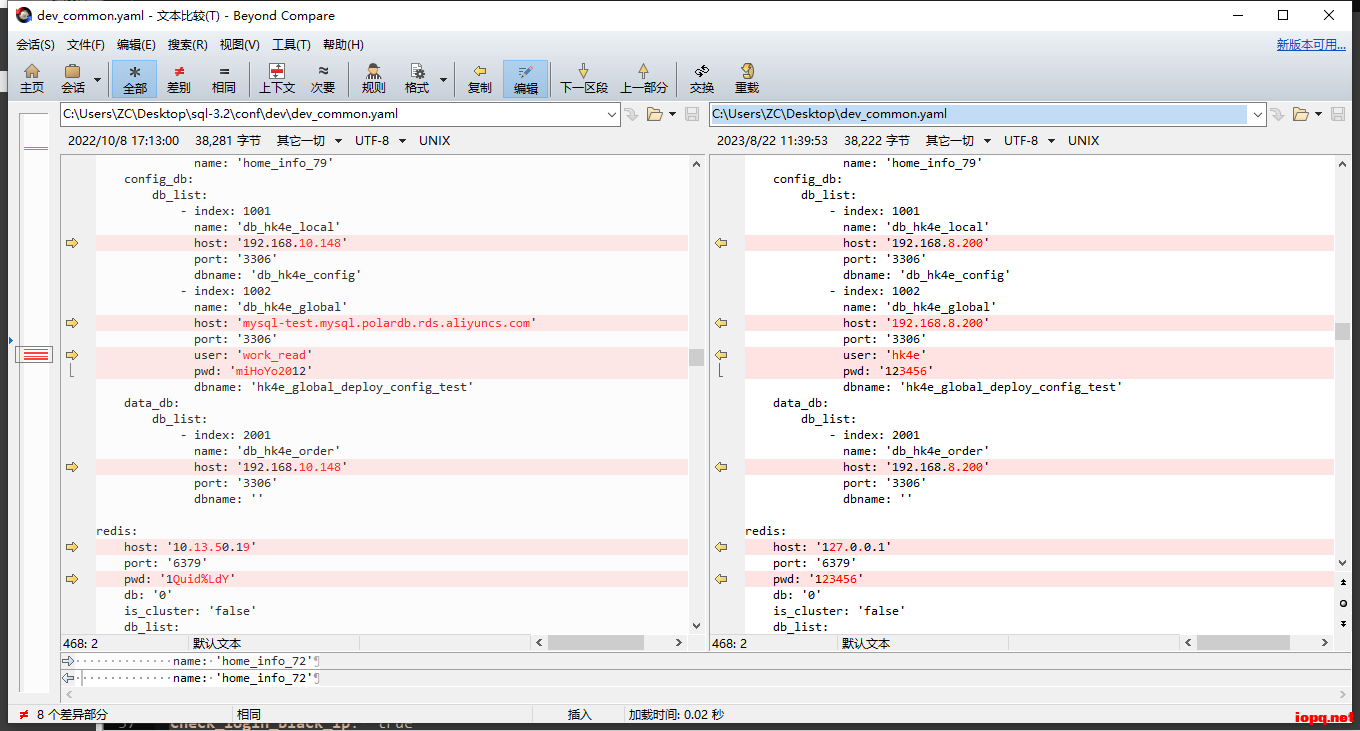Open the 搜索(R) menu

187,44
